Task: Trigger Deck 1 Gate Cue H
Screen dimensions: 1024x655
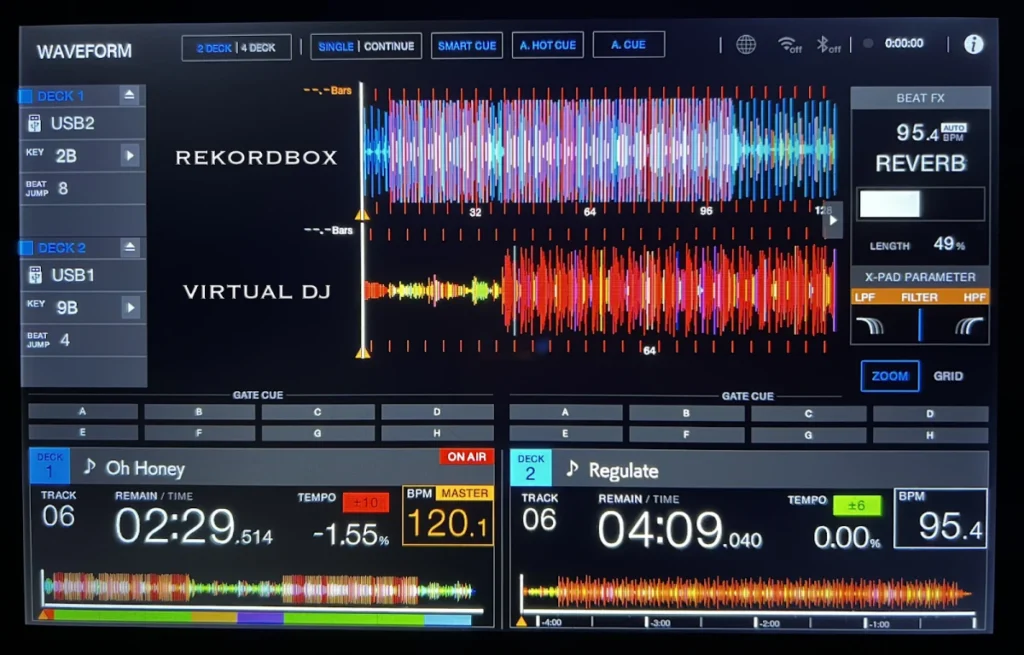Action: 438,432
